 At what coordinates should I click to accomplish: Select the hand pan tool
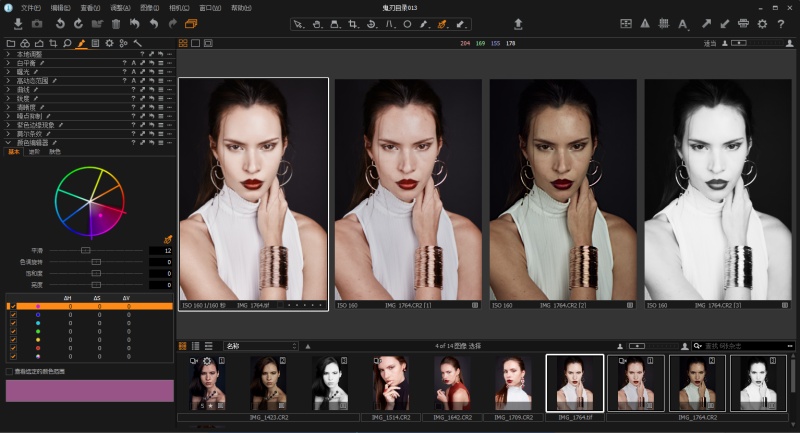316,24
